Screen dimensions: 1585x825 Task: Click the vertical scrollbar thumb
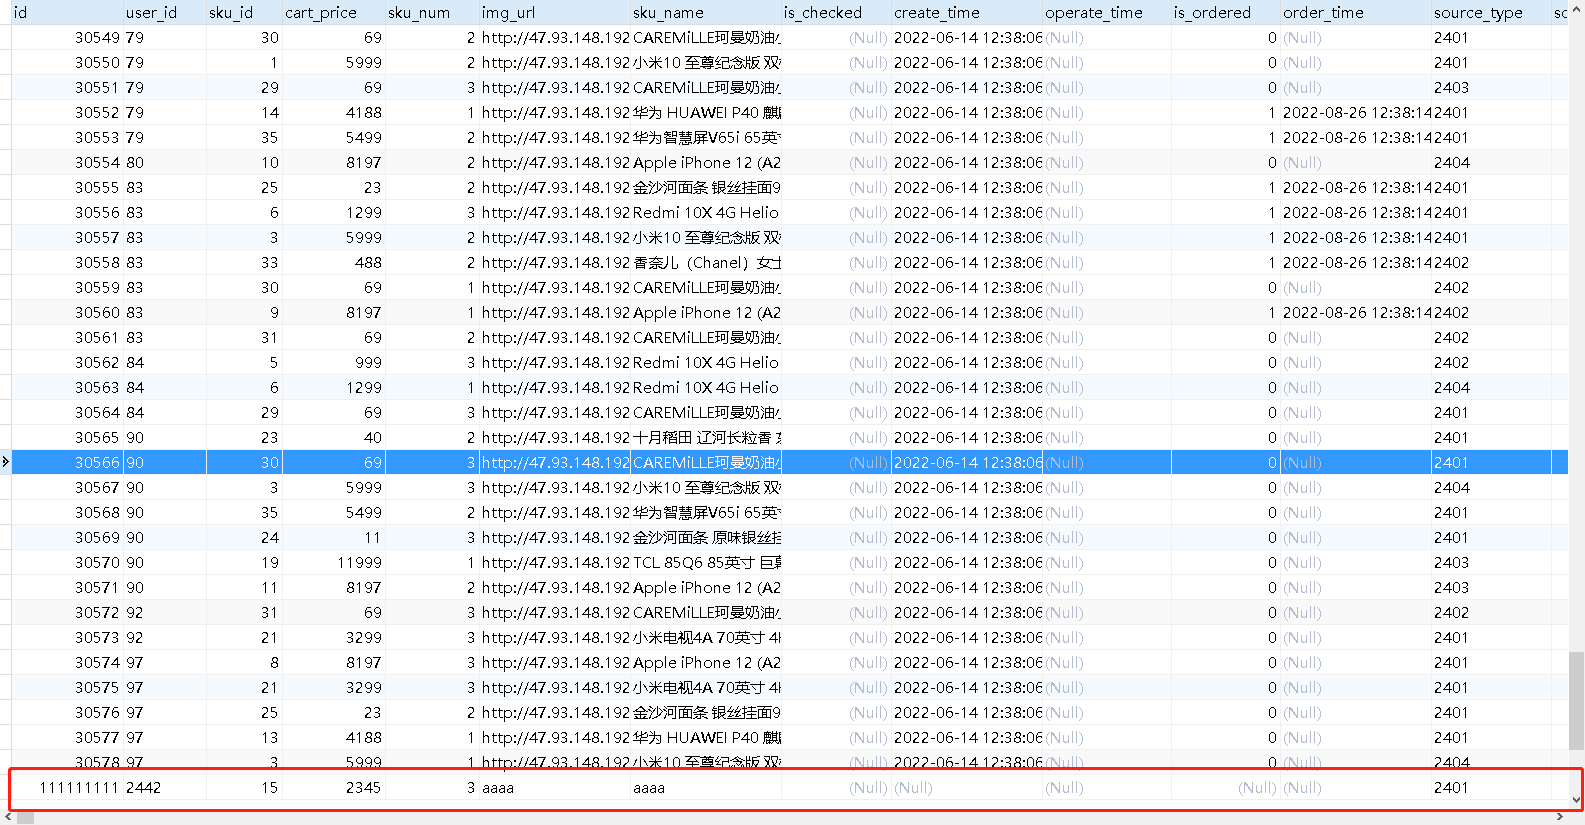point(1576,700)
